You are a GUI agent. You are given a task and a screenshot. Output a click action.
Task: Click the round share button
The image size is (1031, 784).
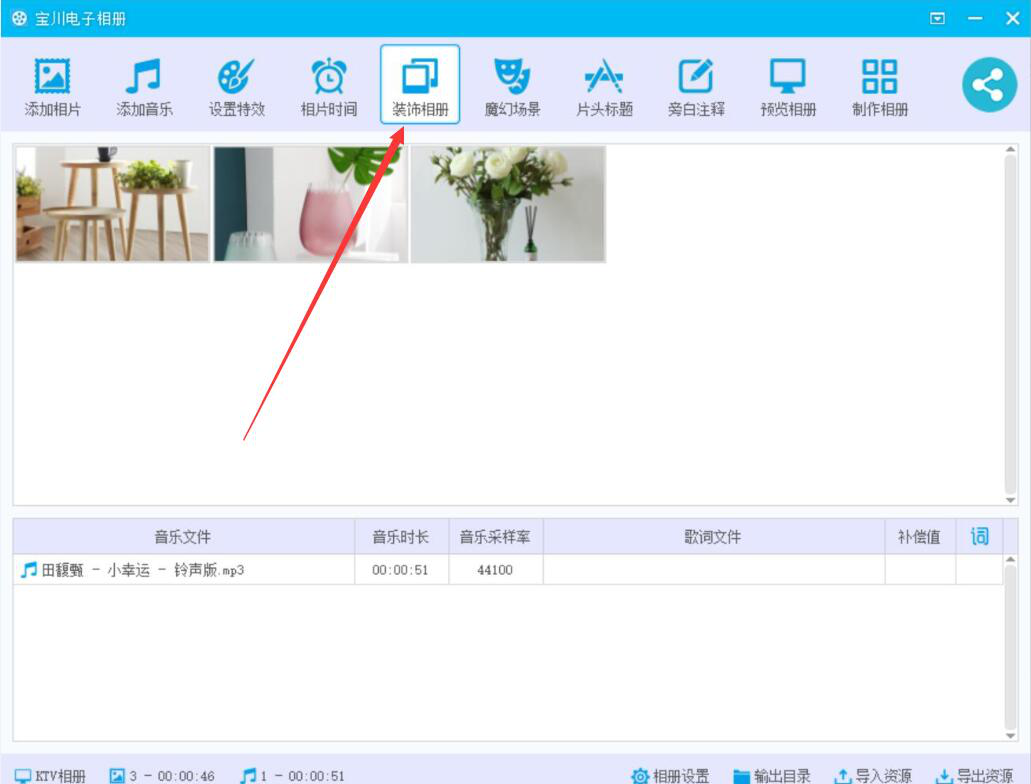pos(989,85)
